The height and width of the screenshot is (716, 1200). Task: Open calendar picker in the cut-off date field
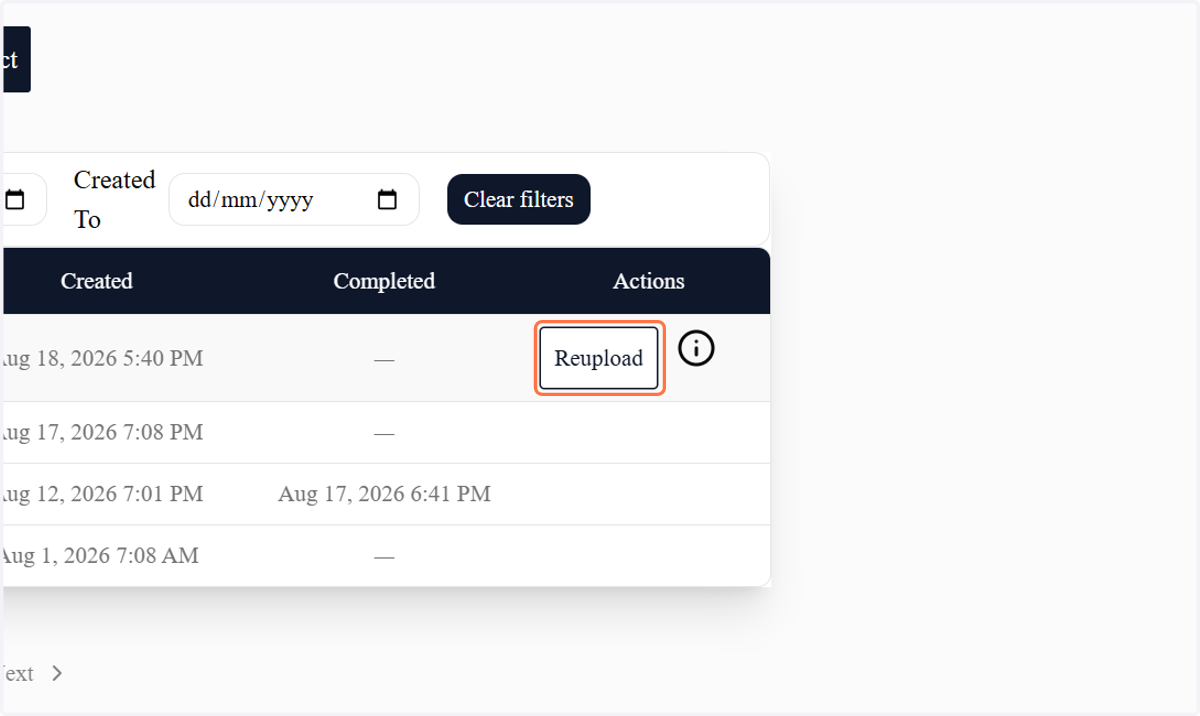click(15, 200)
